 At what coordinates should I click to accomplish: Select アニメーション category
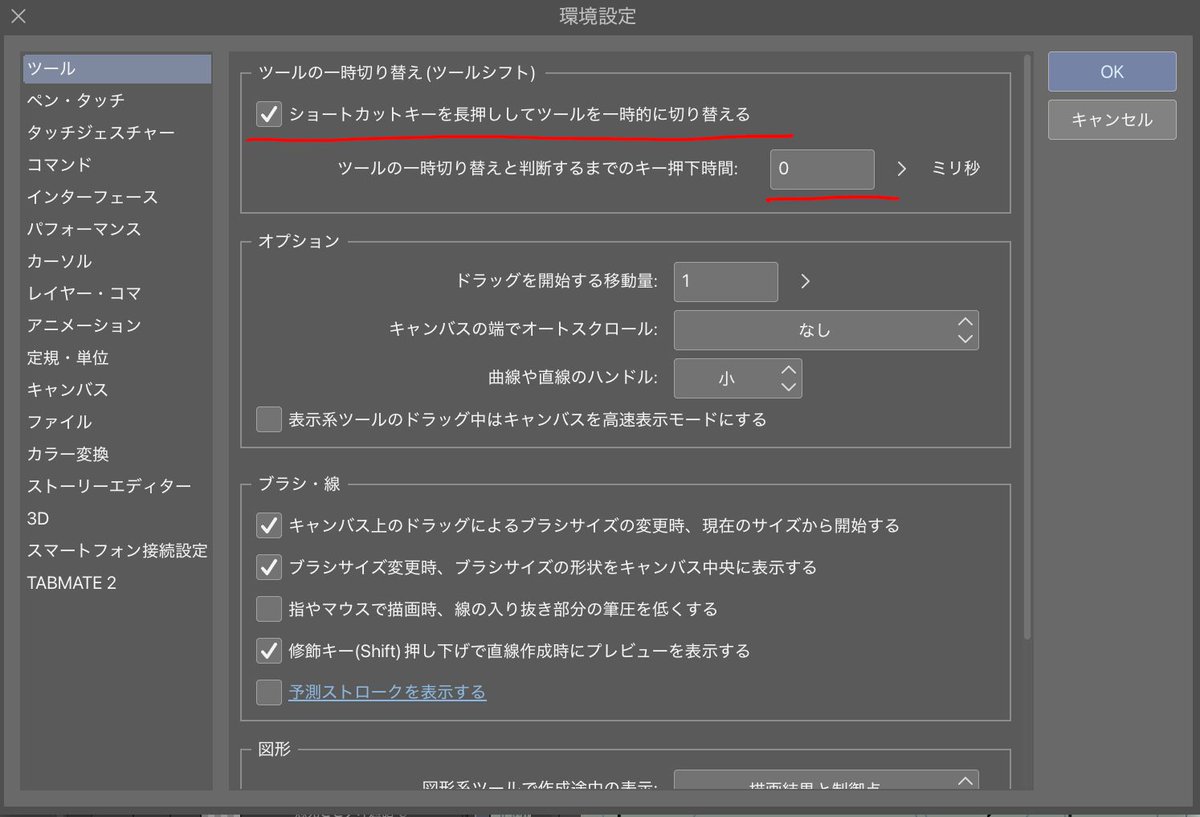pyautogui.click(x=117, y=325)
